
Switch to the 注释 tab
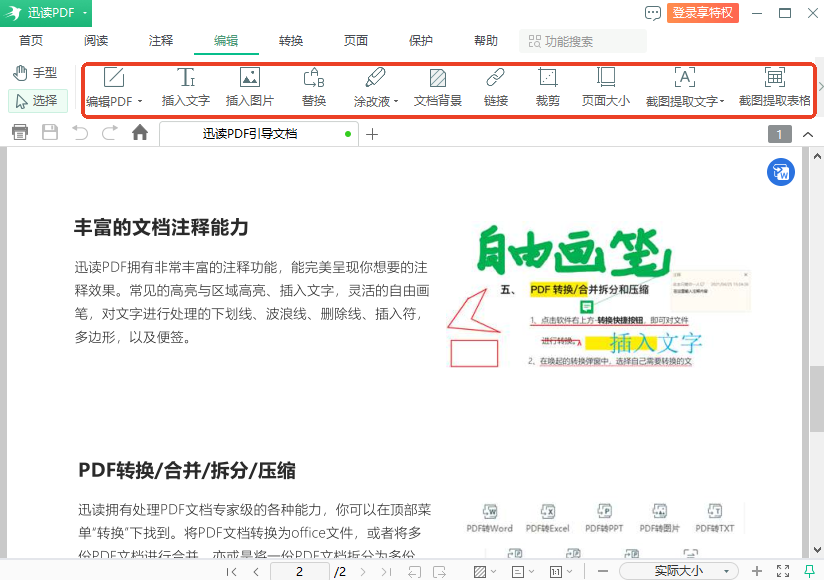point(161,41)
